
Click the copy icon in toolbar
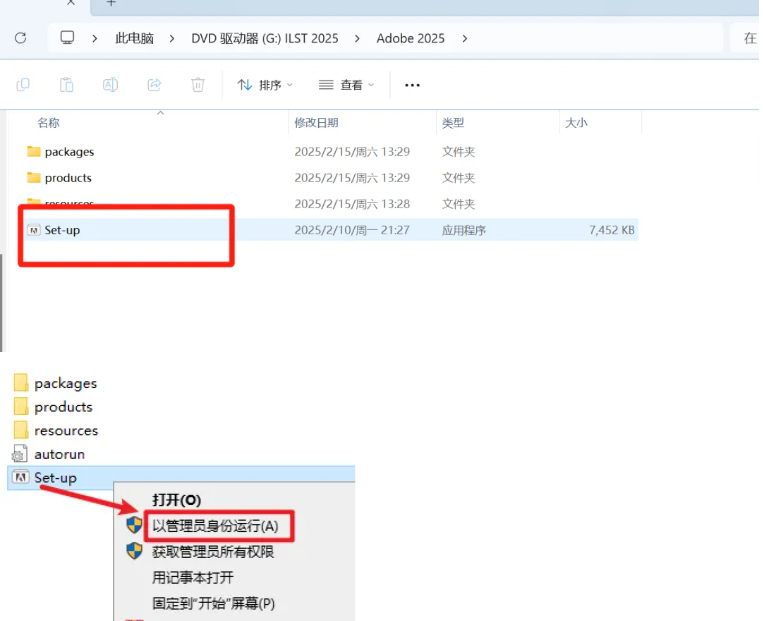[23, 85]
